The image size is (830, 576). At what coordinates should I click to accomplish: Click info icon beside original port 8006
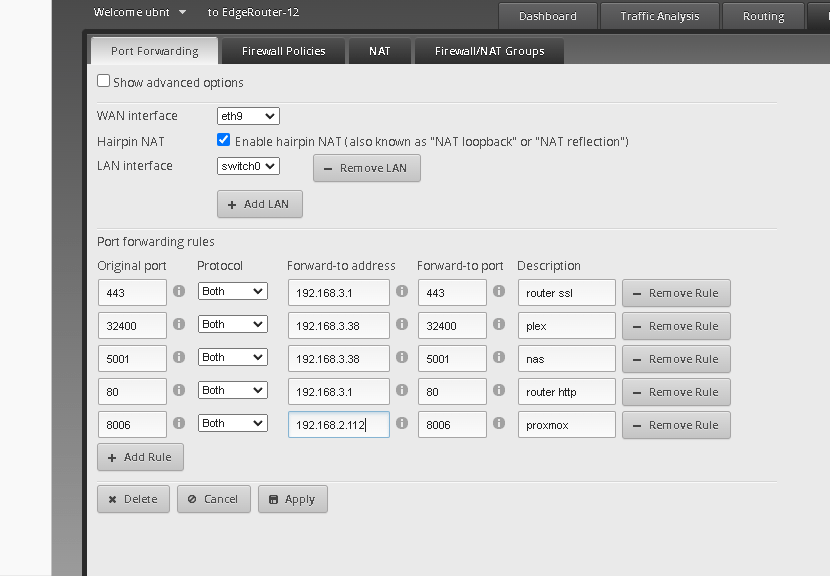point(179,423)
